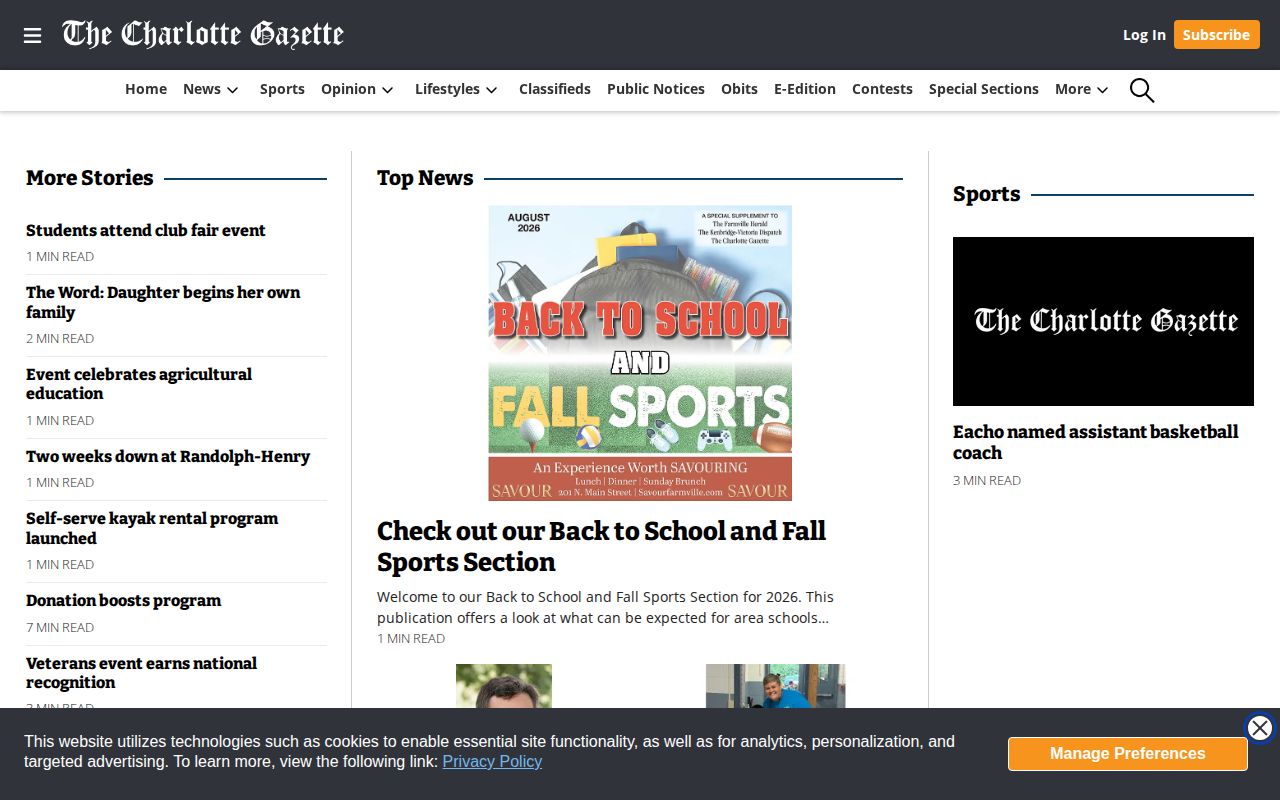The height and width of the screenshot is (800, 1280).
Task: Click the More Stories section heading
Action: [x=90, y=178]
